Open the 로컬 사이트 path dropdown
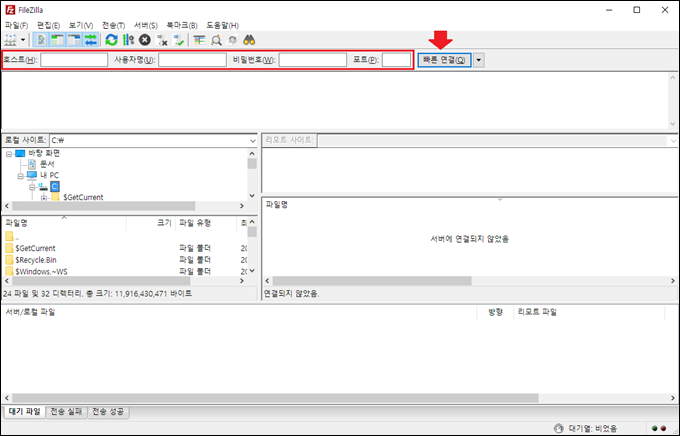The width and height of the screenshot is (680, 436). pos(252,141)
